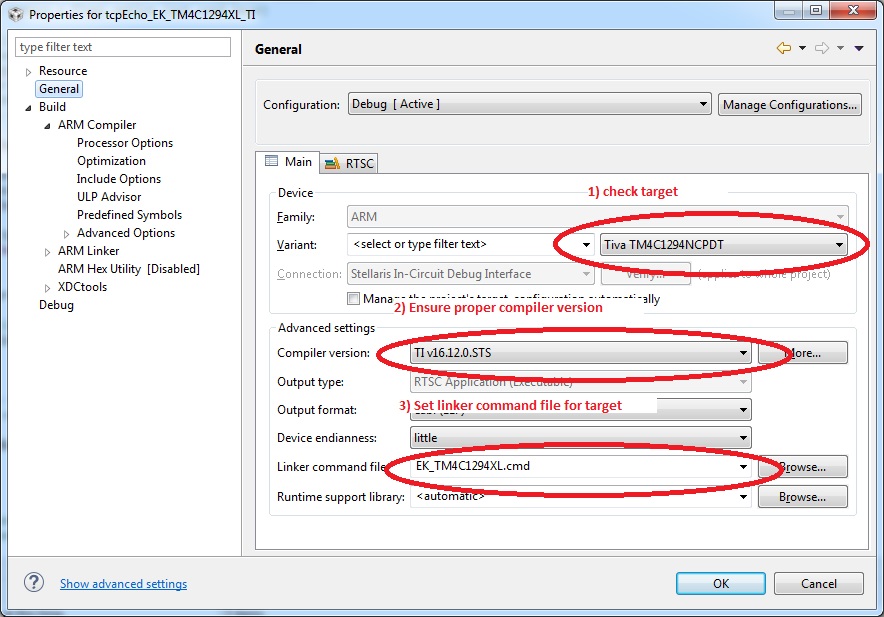Click the Show advanced settings link
Screen dimensions: 884x617
(123, 584)
